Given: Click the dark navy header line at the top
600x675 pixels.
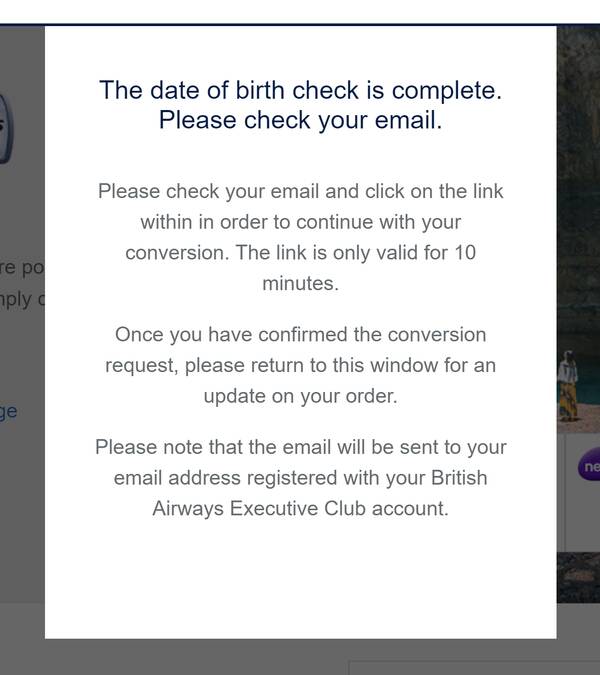Looking at the screenshot, I should point(300,25).
